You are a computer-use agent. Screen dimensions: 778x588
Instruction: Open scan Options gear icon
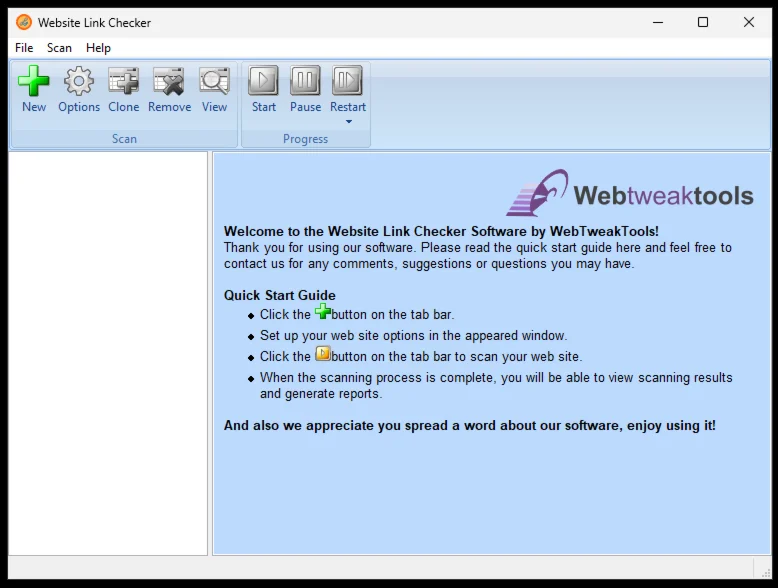pos(79,81)
